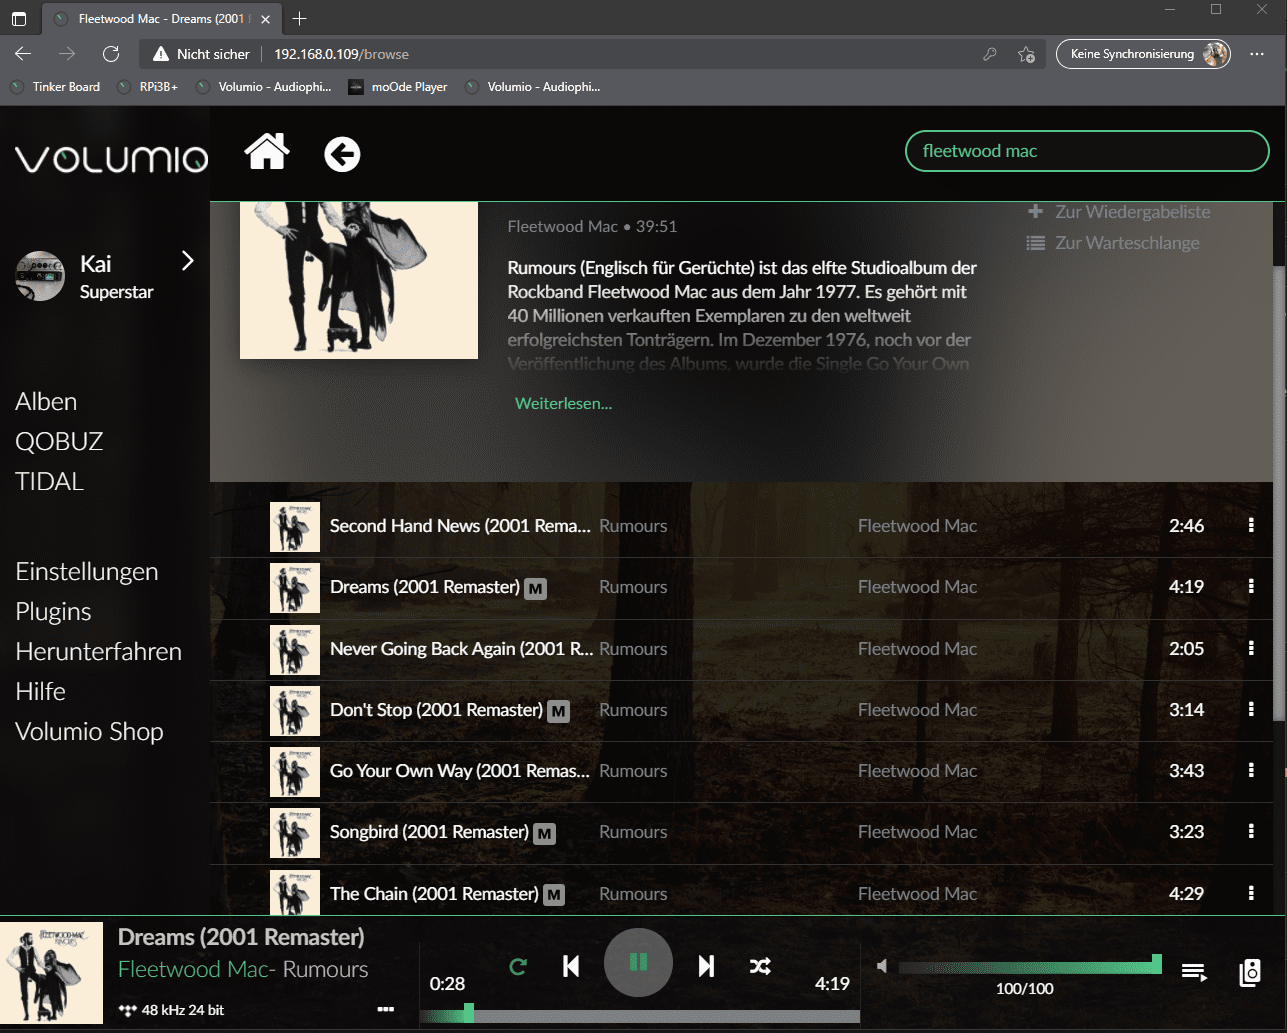Open the password key icon in address bar
The width and height of the screenshot is (1287, 1033).
(990, 54)
